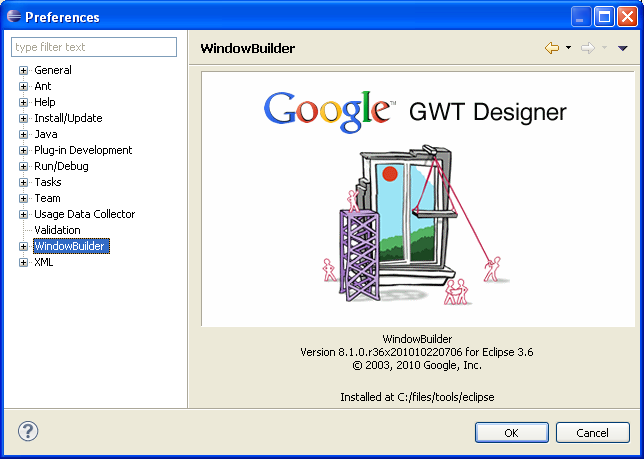This screenshot has height=459, width=644.
Task: Expand the Tasks node
Action: tap(23, 182)
